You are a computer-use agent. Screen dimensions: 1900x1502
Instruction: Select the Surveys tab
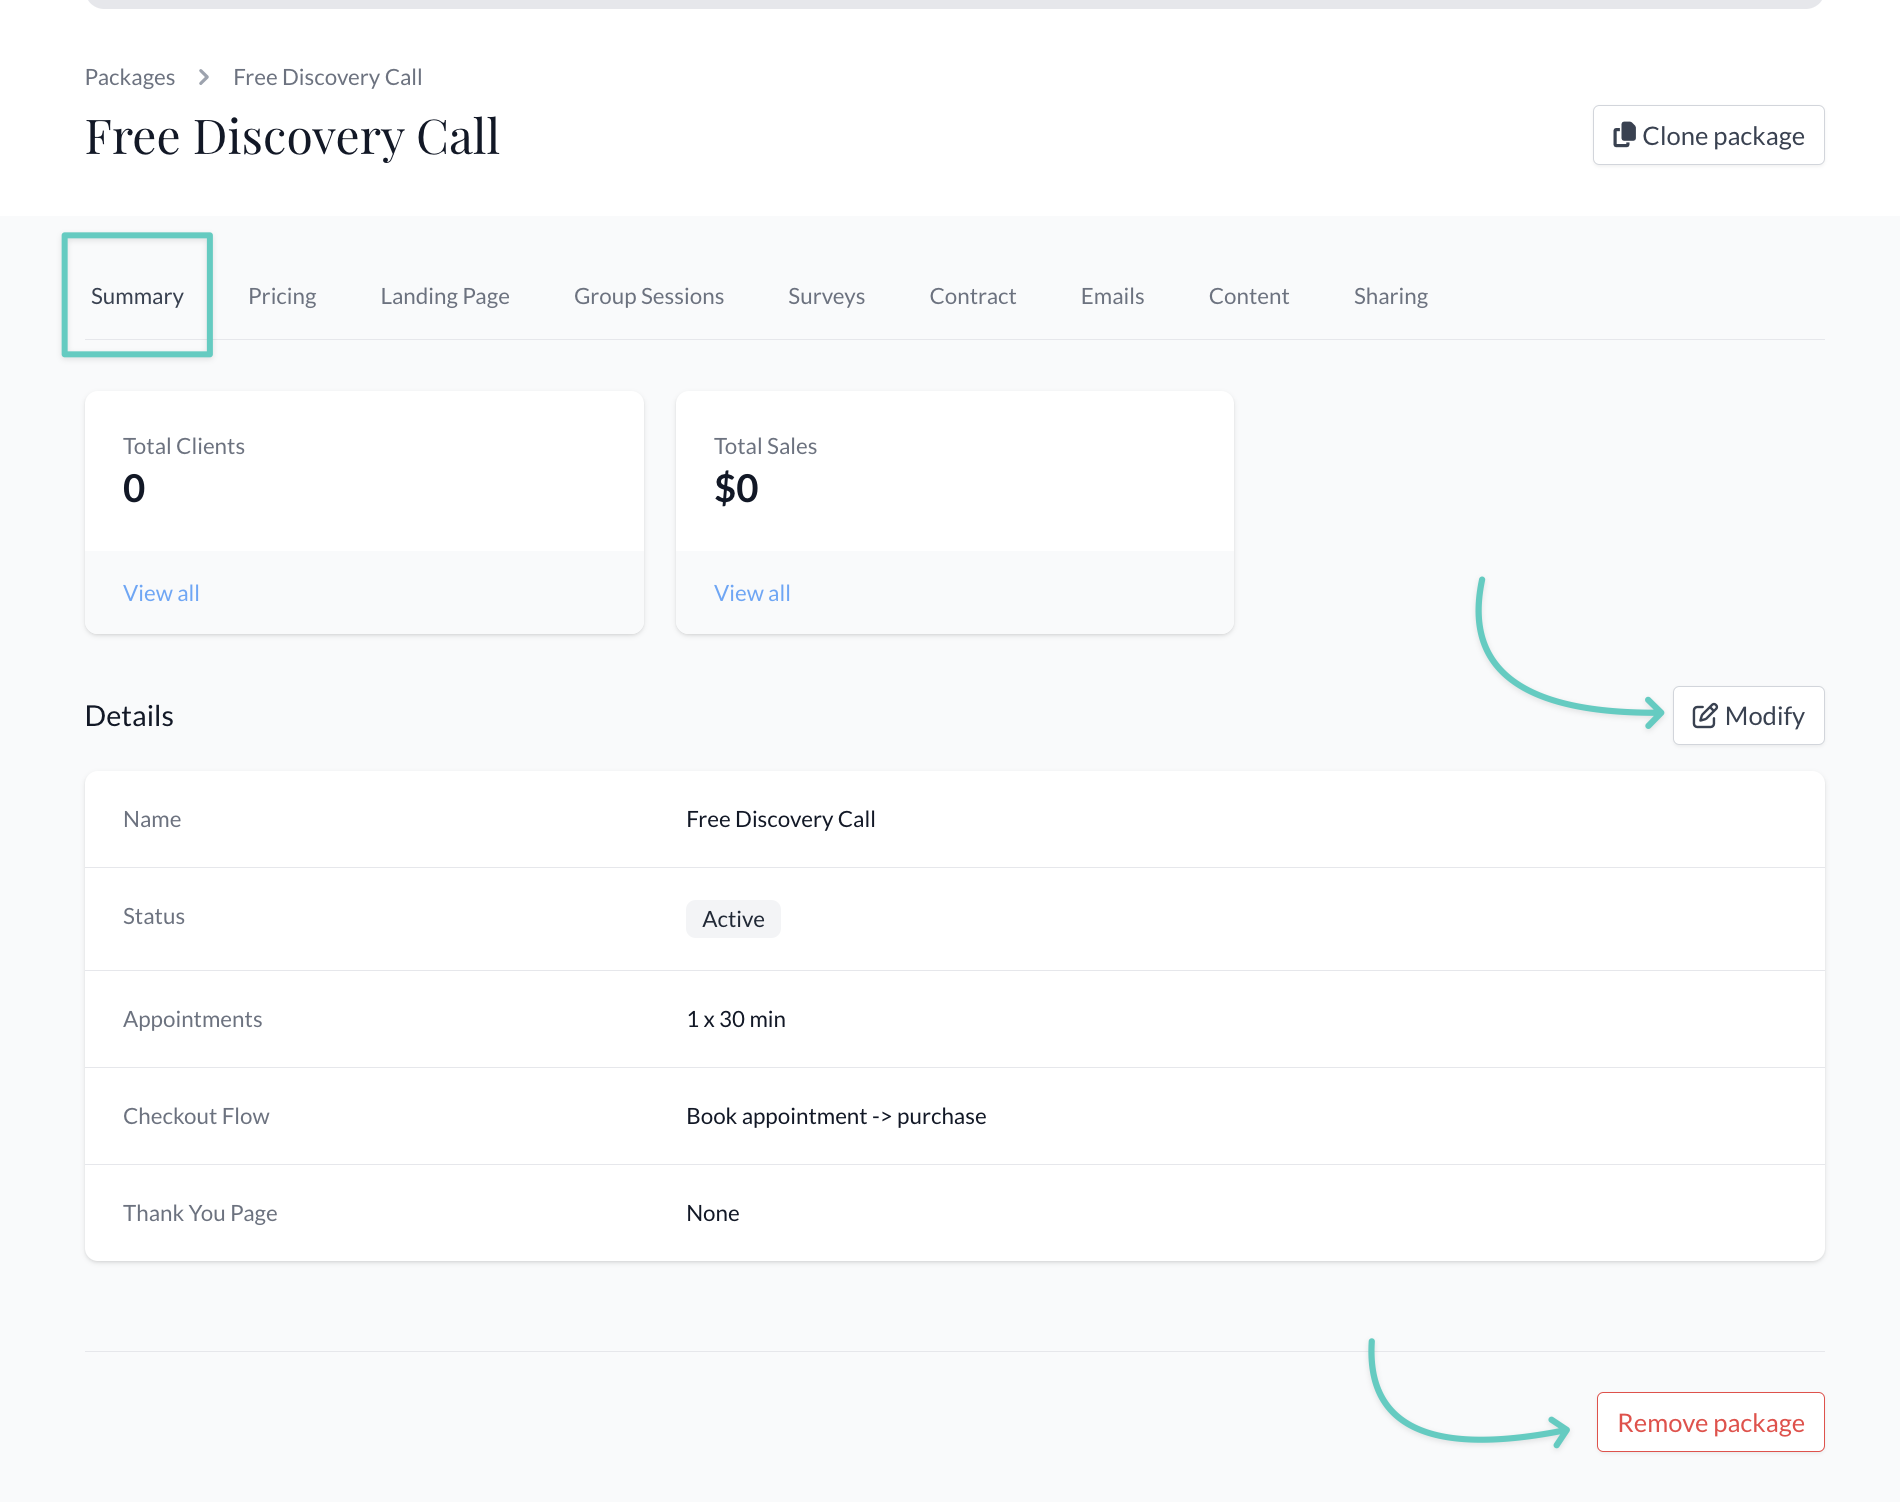point(826,296)
